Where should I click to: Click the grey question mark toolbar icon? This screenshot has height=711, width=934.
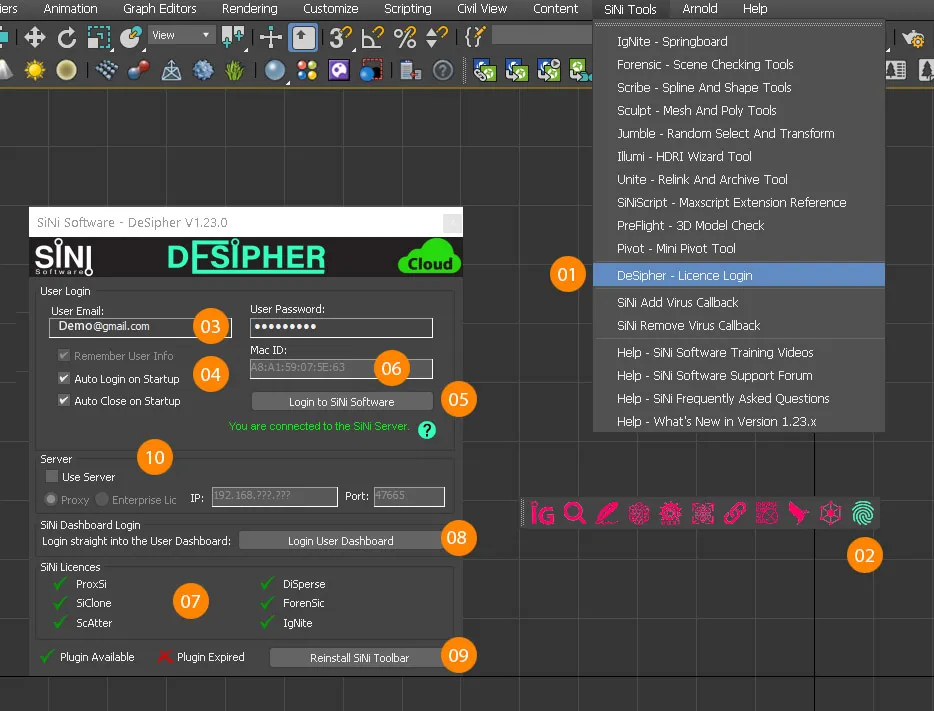(x=443, y=70)
